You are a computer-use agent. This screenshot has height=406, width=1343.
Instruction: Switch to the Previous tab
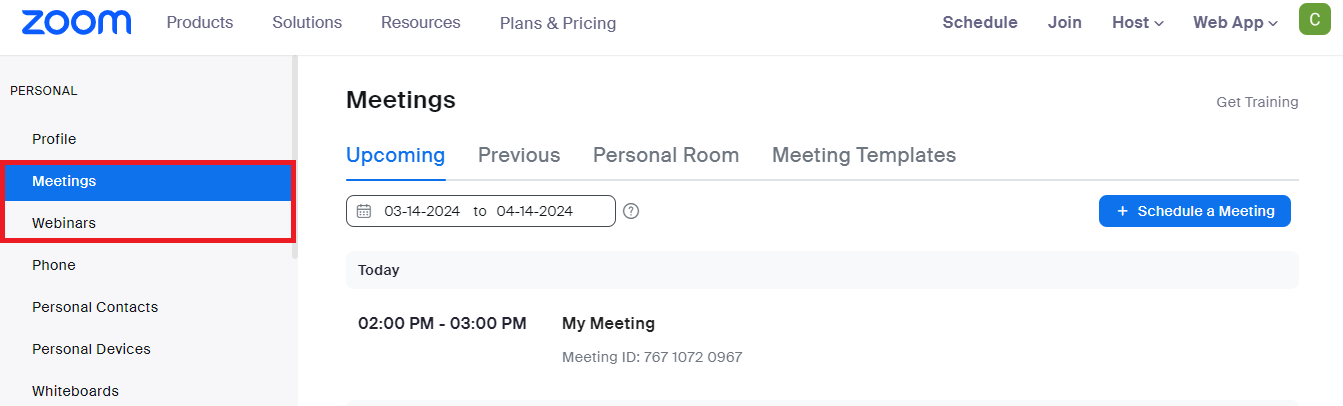coord(519,155)
